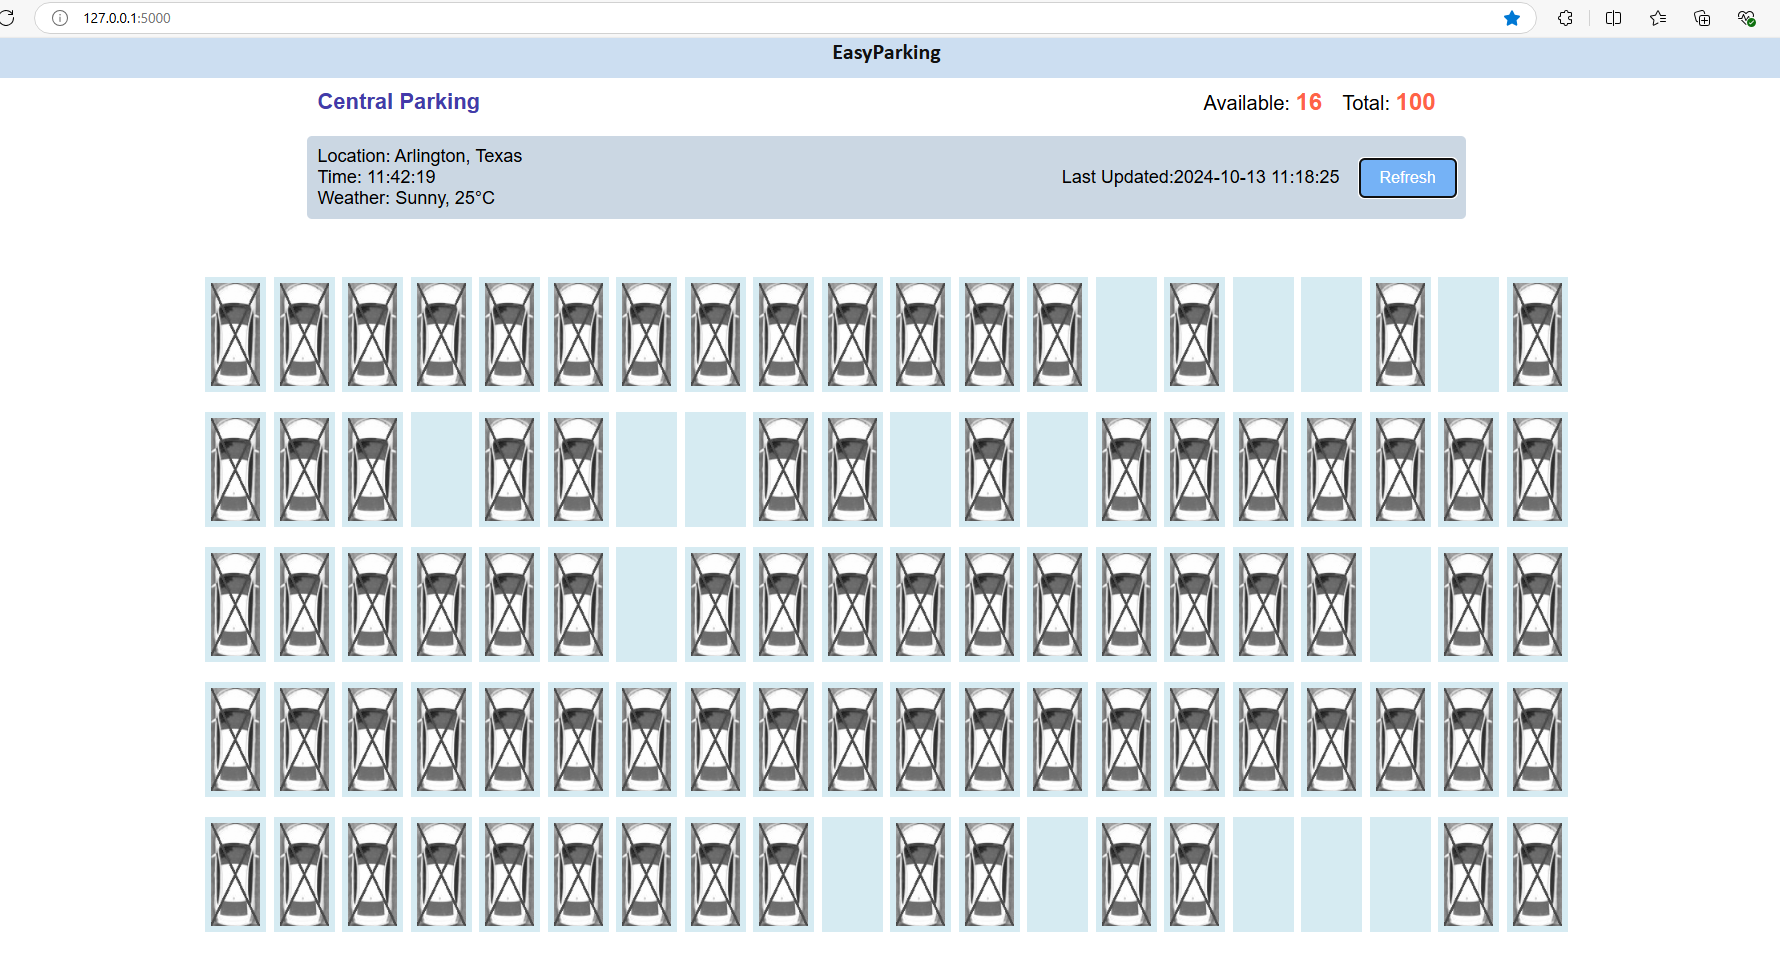1780x974 pixels.
Task: Click the site information icon in the address bar
Action: point(60,18)
